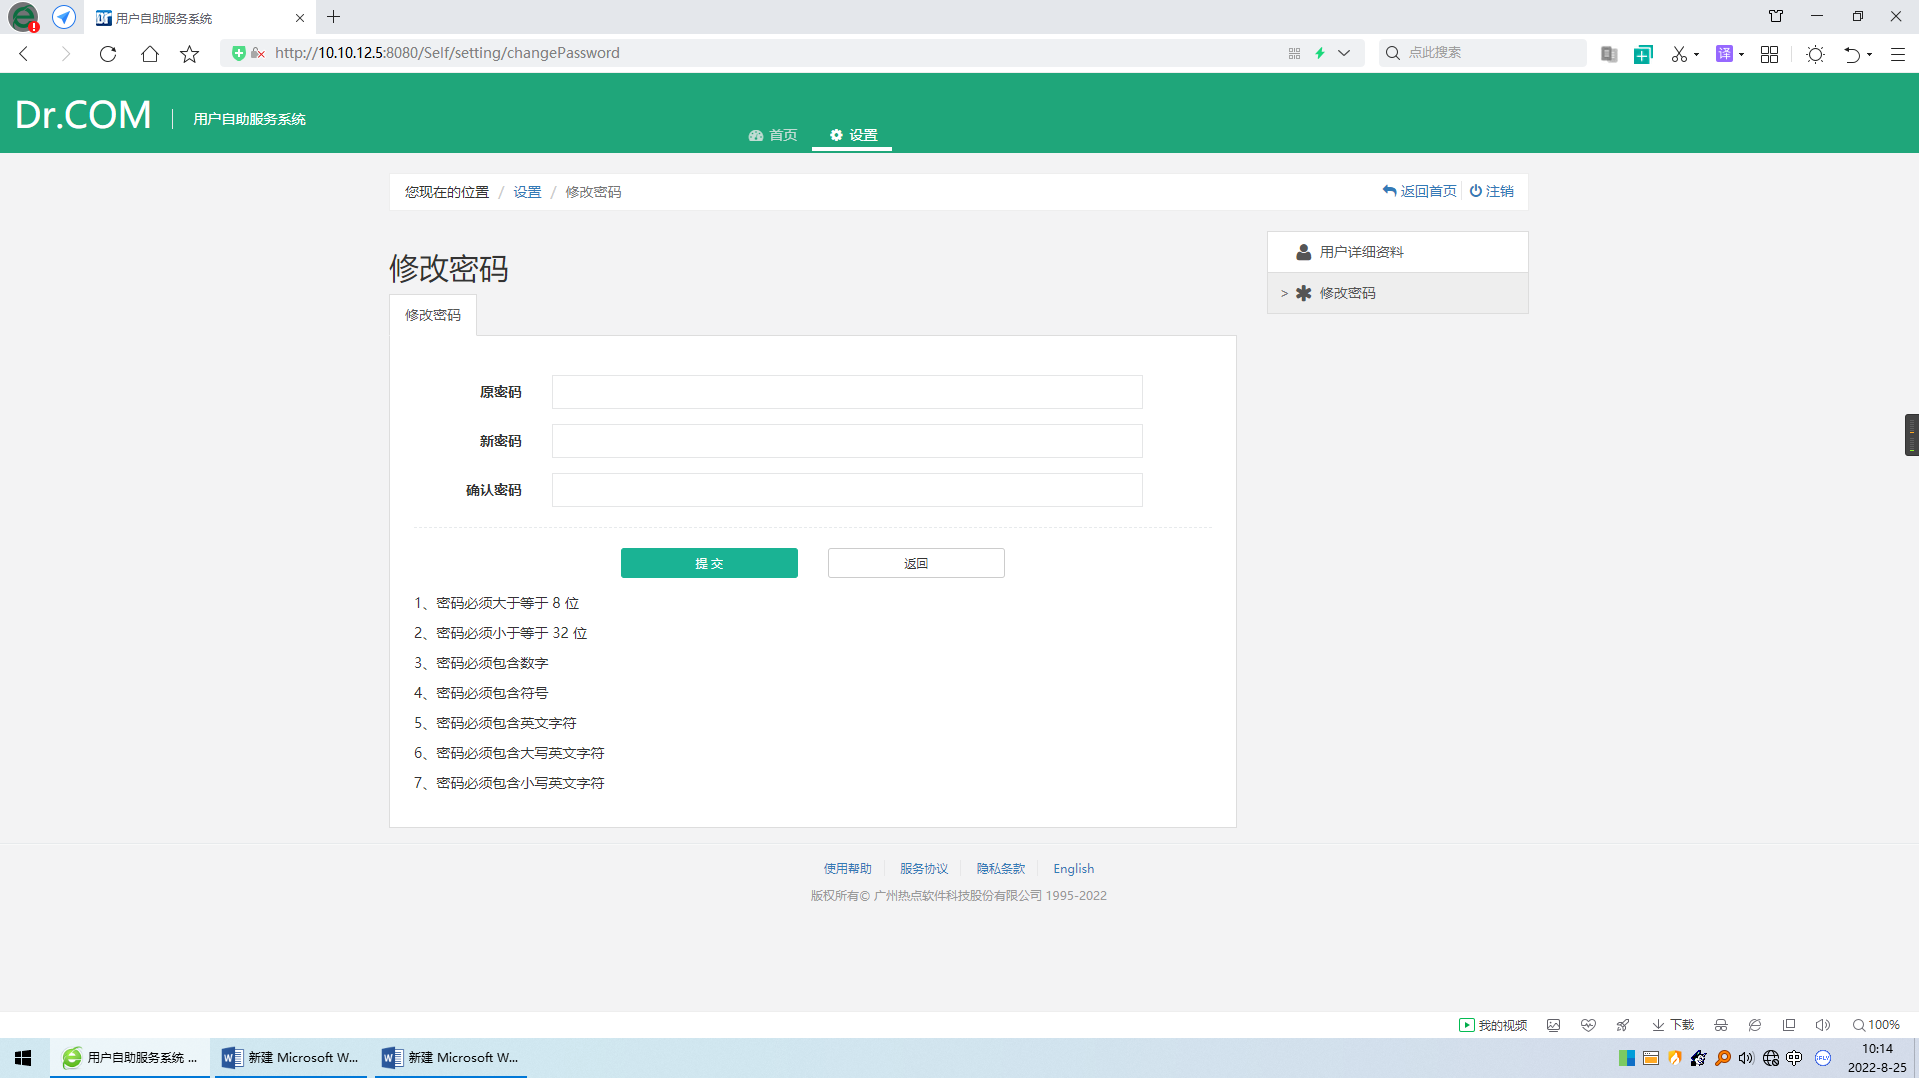Open the extensions grid icon
This screenshot has width=1919, height=1078.
pyautogui.click(x=1769, y=54)
